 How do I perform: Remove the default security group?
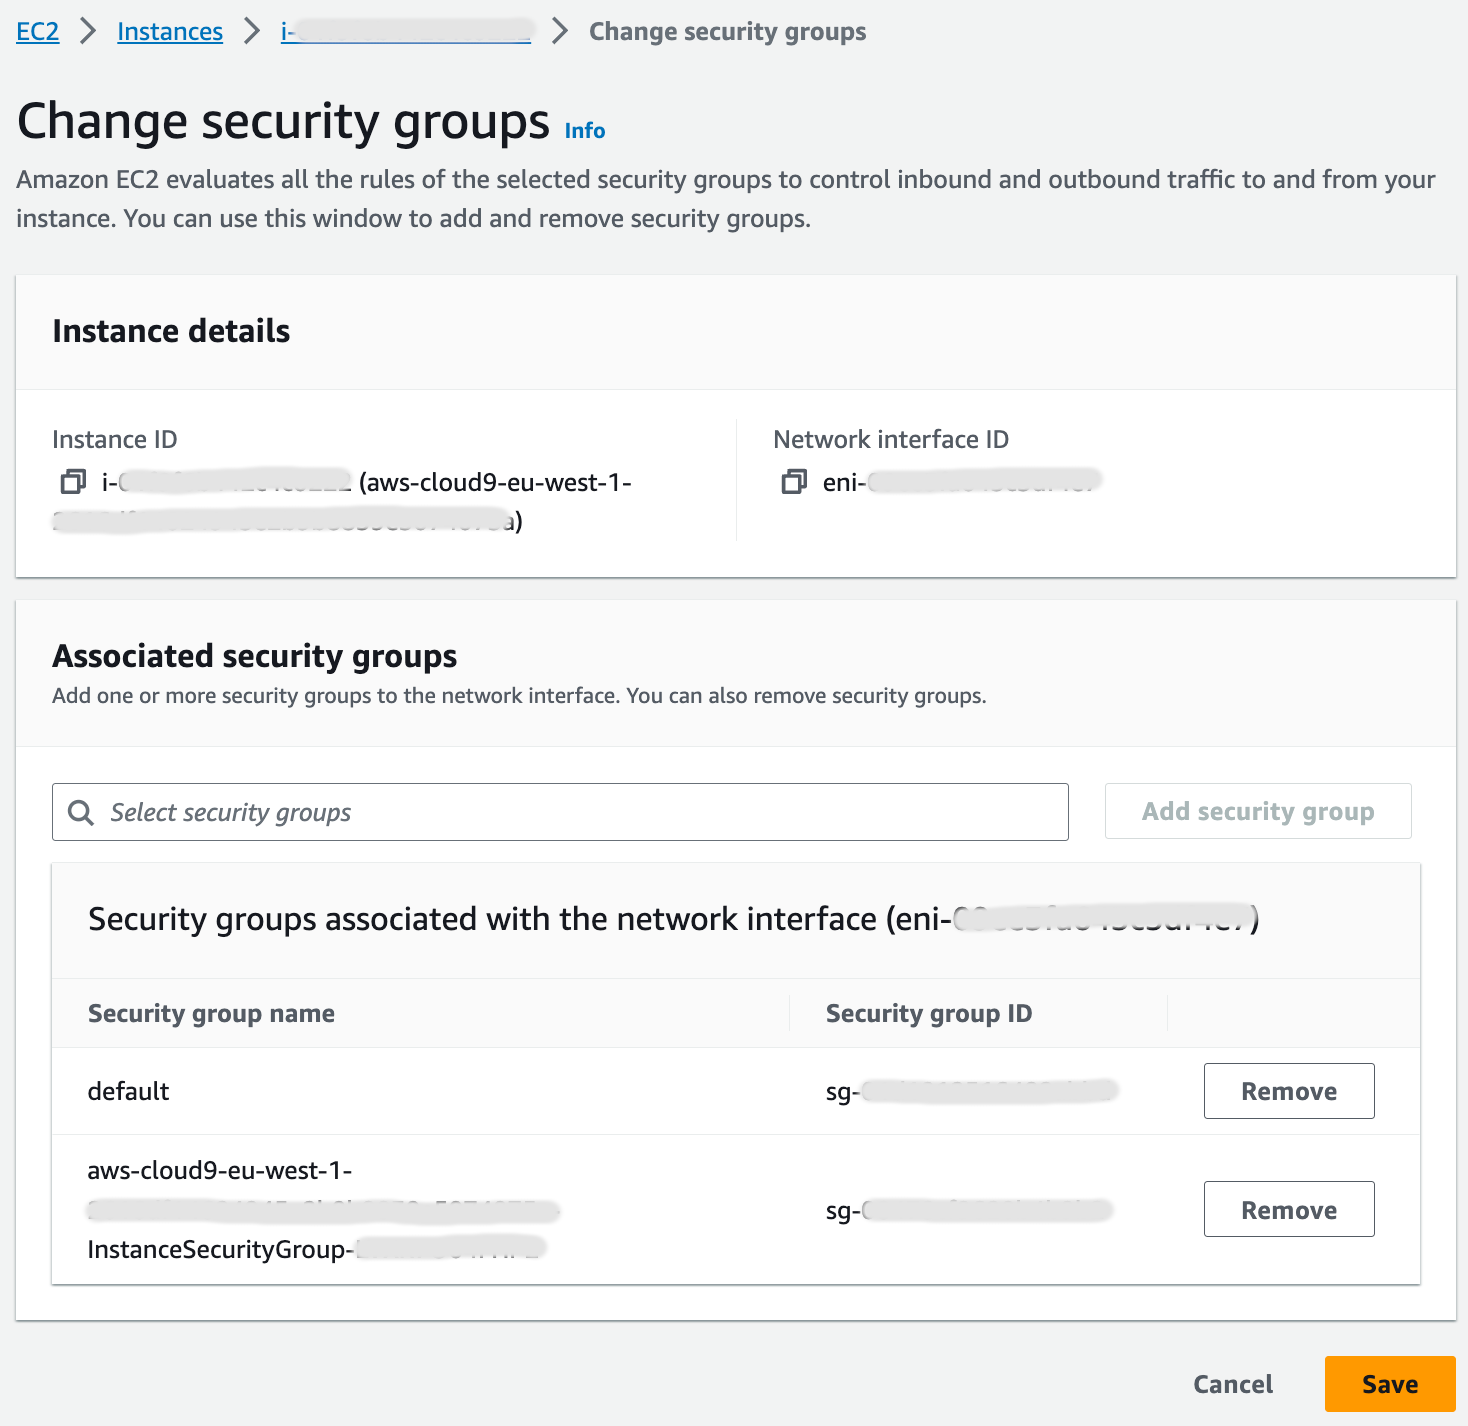pos(1288,1091)
